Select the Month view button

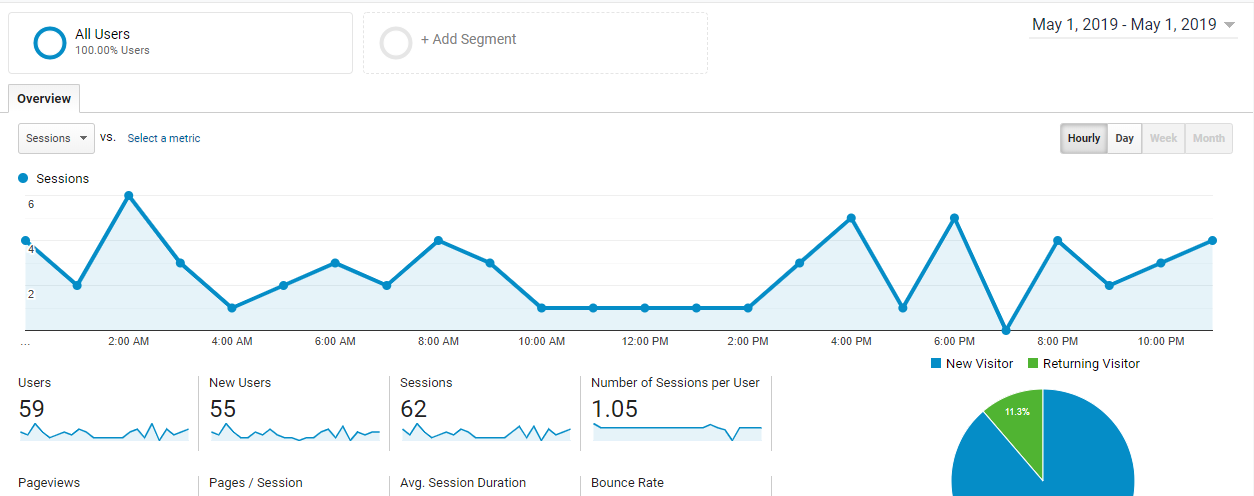1209,138
